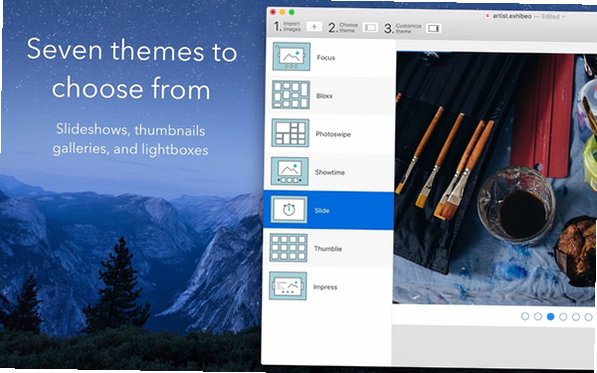Screen dimensions: 597x373
Task: Go to the second slide pagination dot
Action: click(x=538, y=316)
